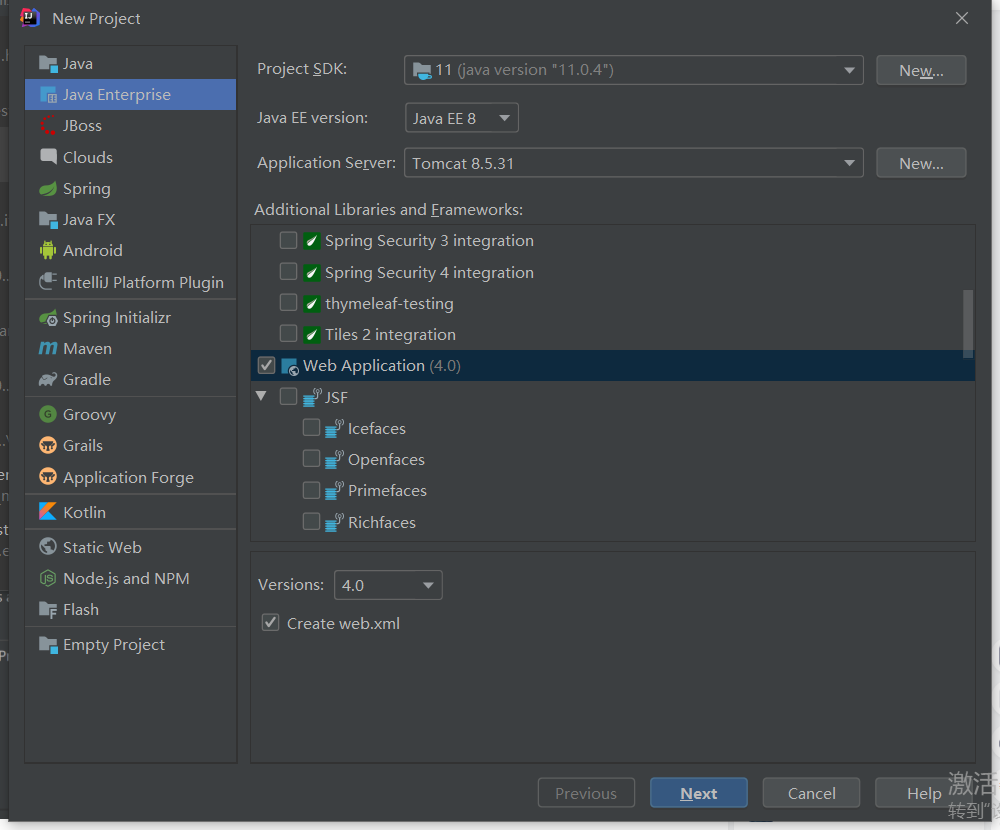
Task: Click the Primefaces library icon
Action: (334, 491)
